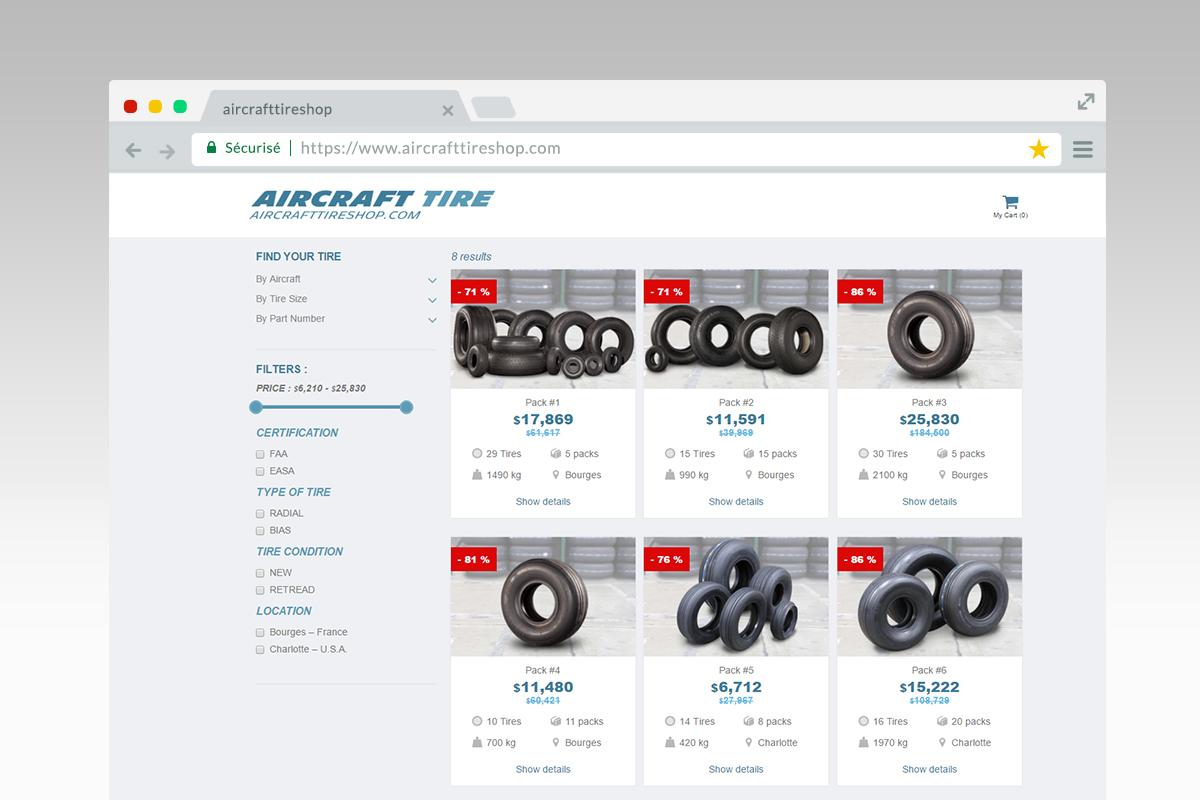Image resolution: width=1200 pixels, height=800 pixels.
Task: Click the weight icon next to 1970 kg
Action: 863,743
